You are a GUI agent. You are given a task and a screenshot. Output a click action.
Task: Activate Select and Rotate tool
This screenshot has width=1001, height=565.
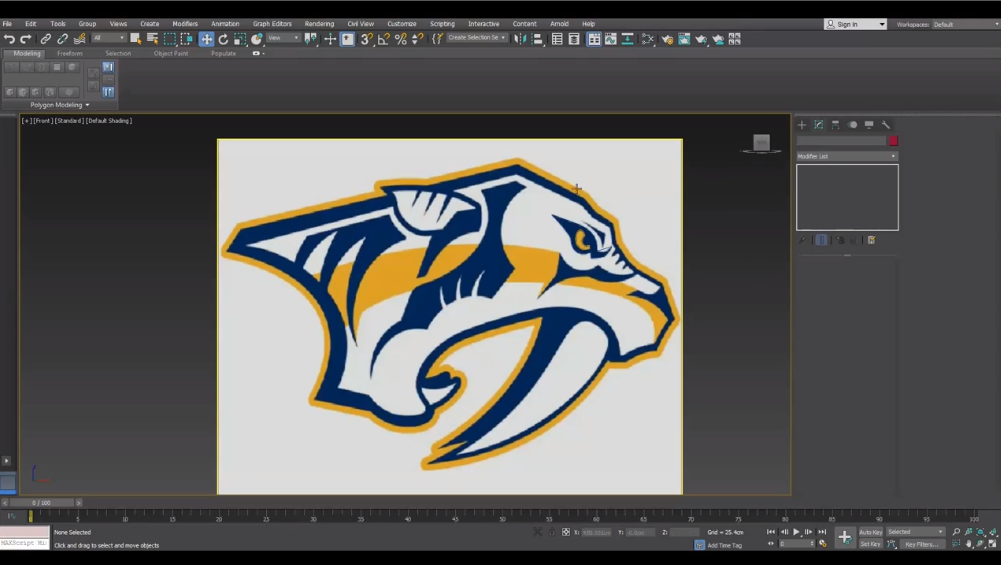point(223,39)
